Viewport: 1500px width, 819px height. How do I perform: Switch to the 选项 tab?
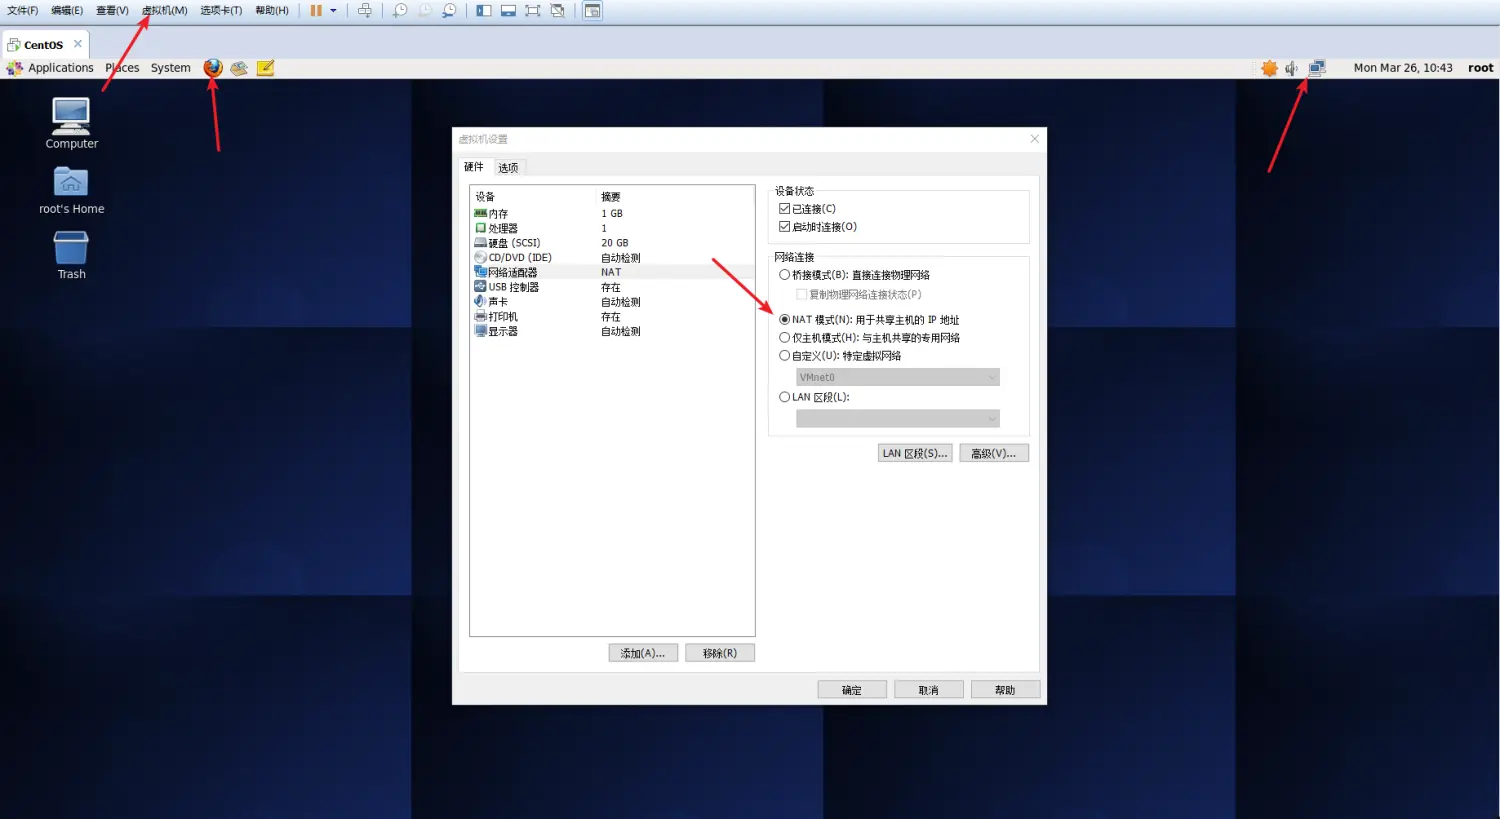tap(509, 168)
